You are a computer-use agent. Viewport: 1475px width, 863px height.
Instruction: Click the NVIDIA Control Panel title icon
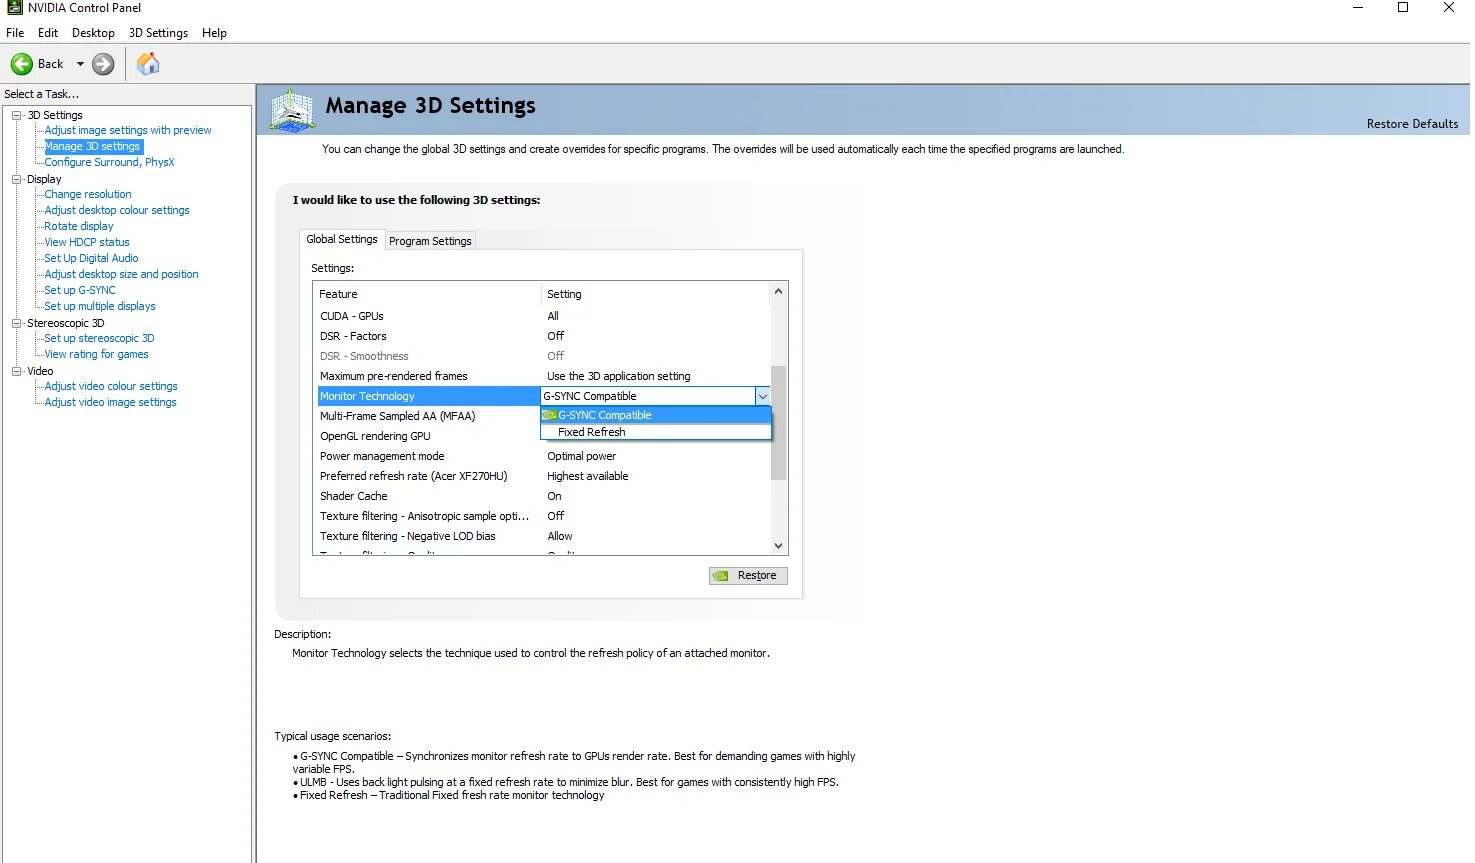[x=14, y=8]
